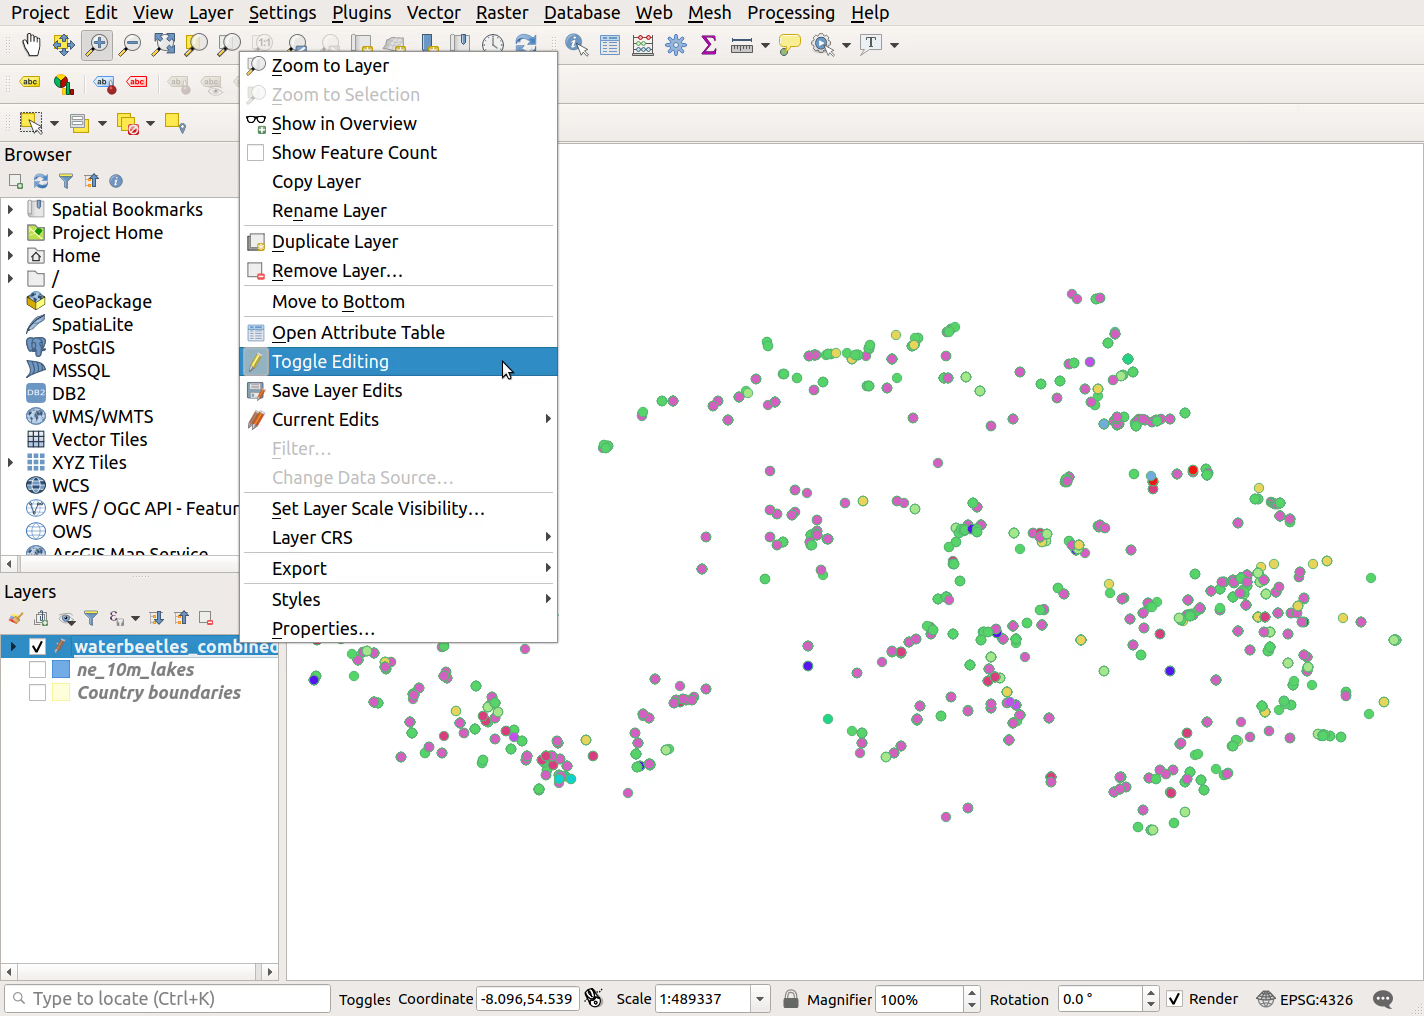1424x1016 pixels.
Task: Uncheck the waterbeetles_combined layer visibility
Action: click(x=37, y=646)
